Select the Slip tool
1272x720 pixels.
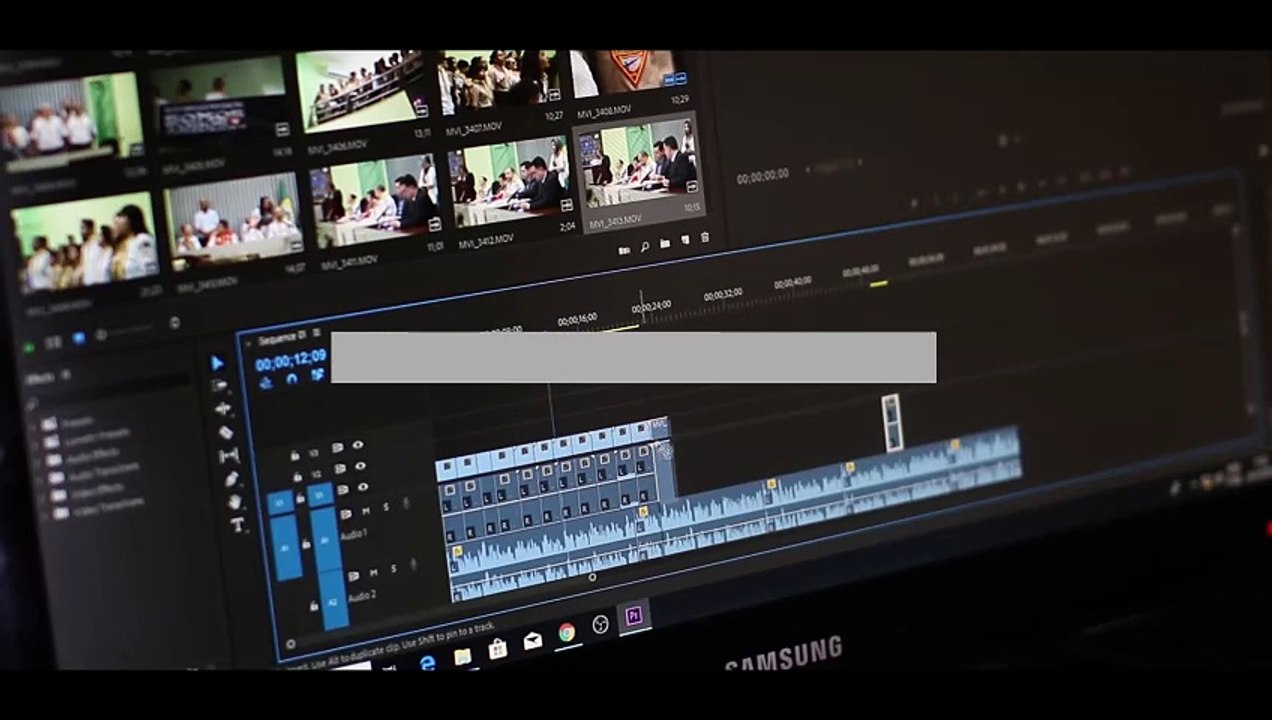(x=229, y=456)
